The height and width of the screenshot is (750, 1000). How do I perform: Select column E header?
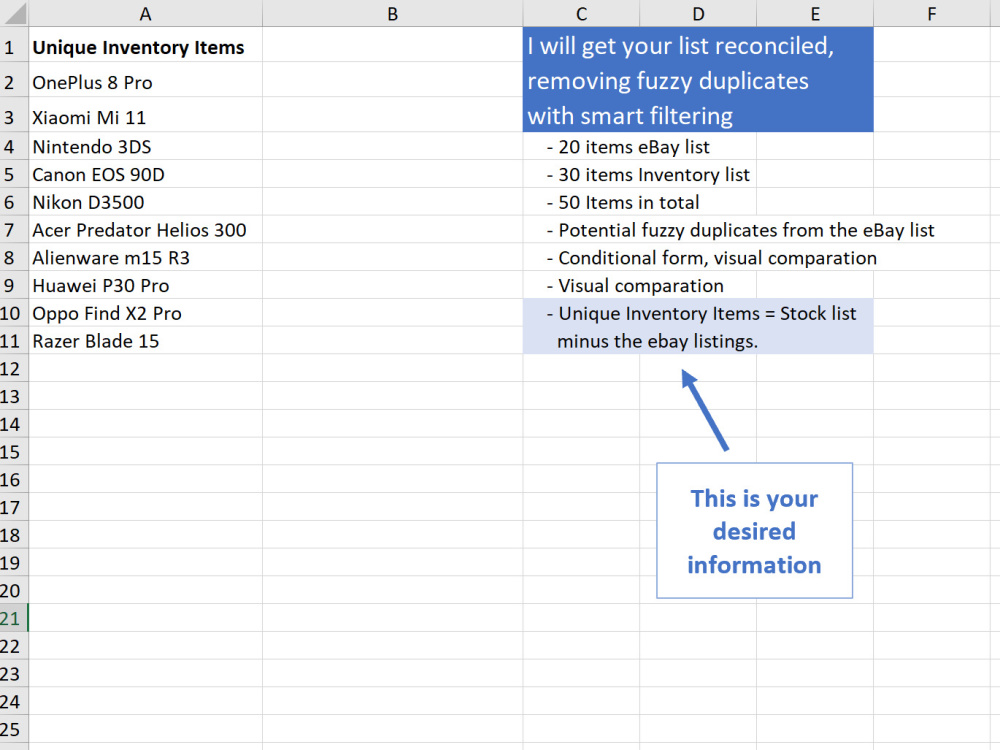(x=814, y=13)
